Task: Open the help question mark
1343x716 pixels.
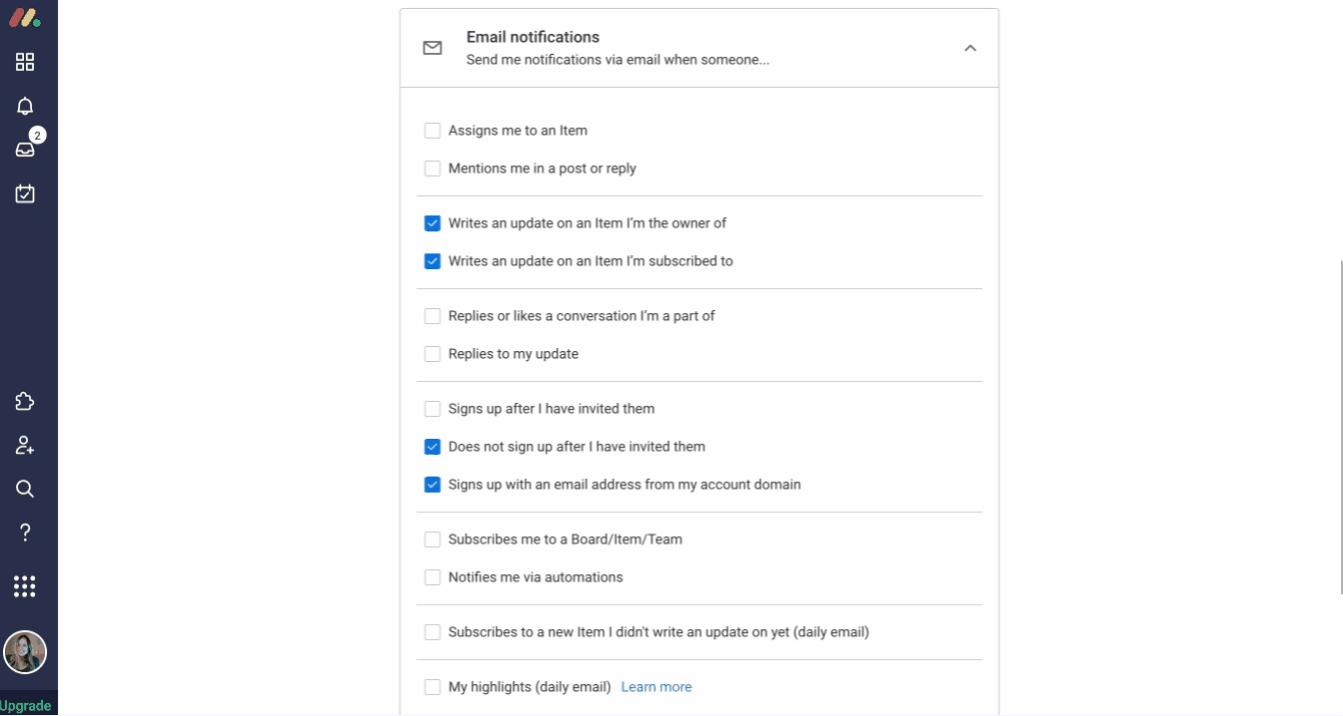Action: tap(25, 532)
